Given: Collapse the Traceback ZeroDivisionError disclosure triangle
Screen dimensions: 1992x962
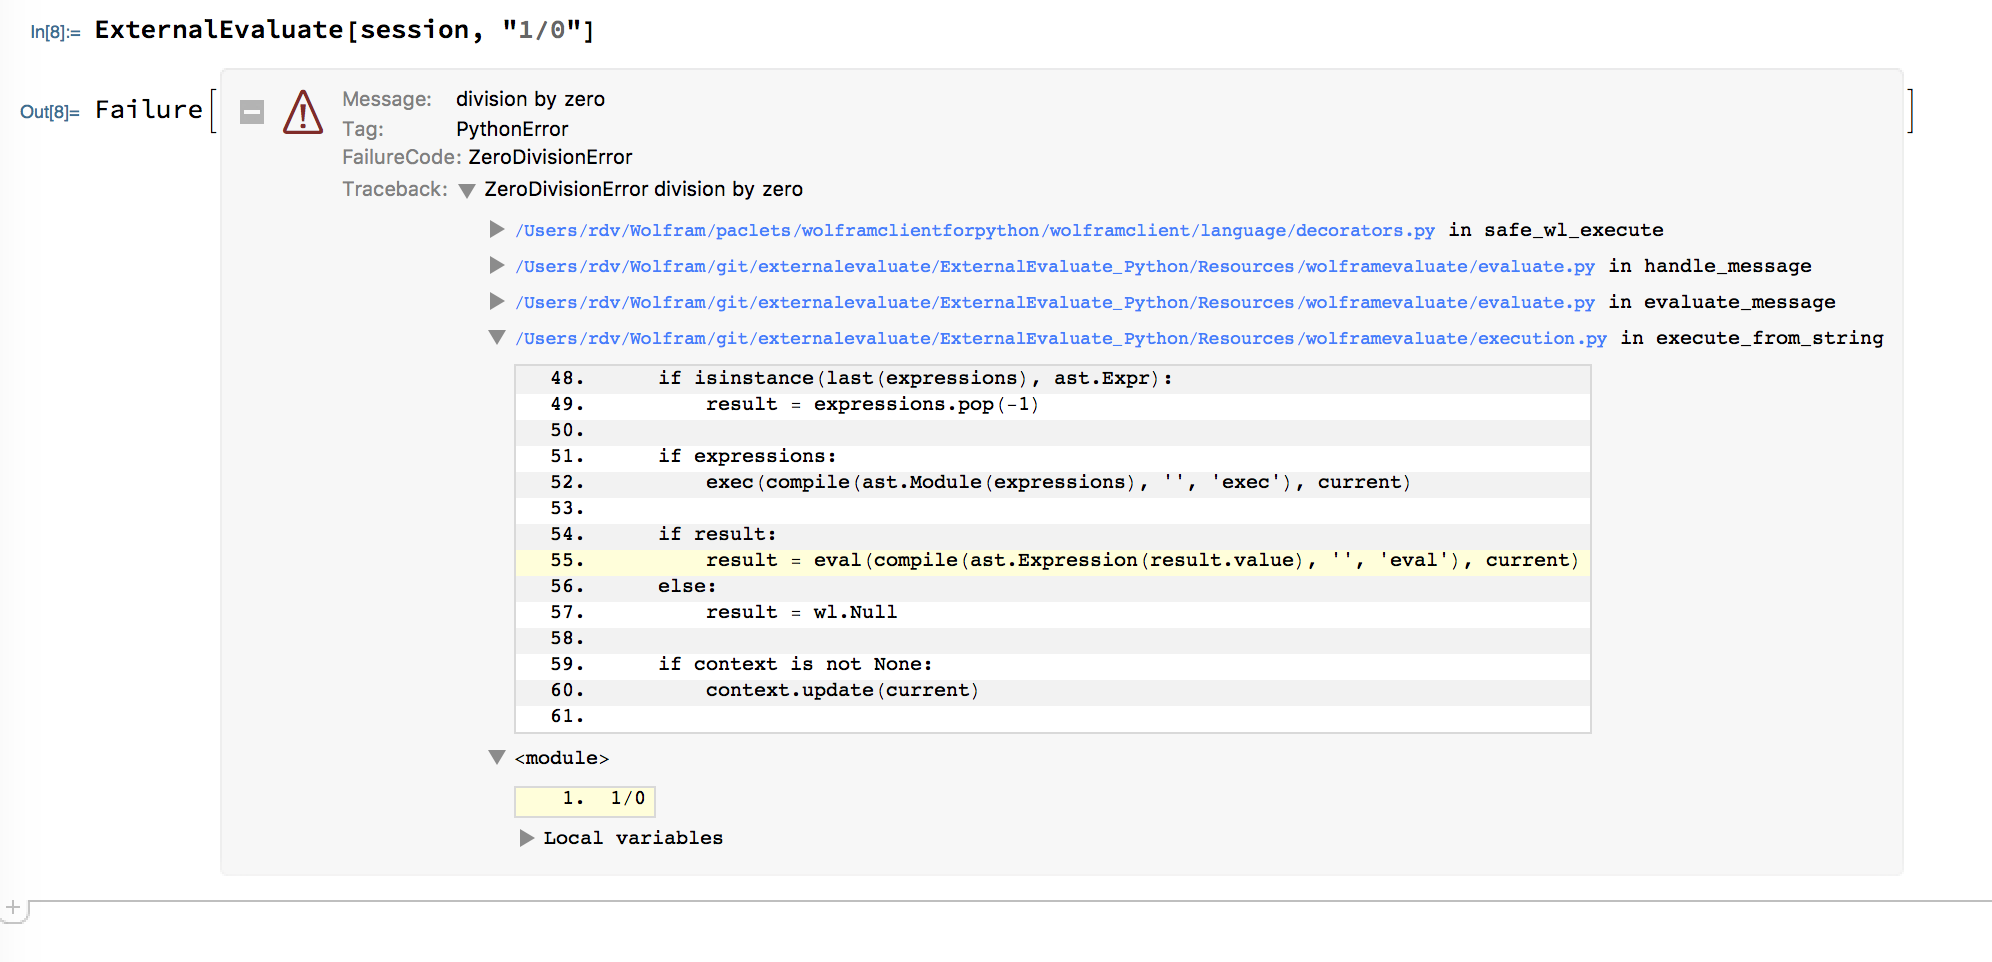Looking at the screenshot, I should pos(466,190).
